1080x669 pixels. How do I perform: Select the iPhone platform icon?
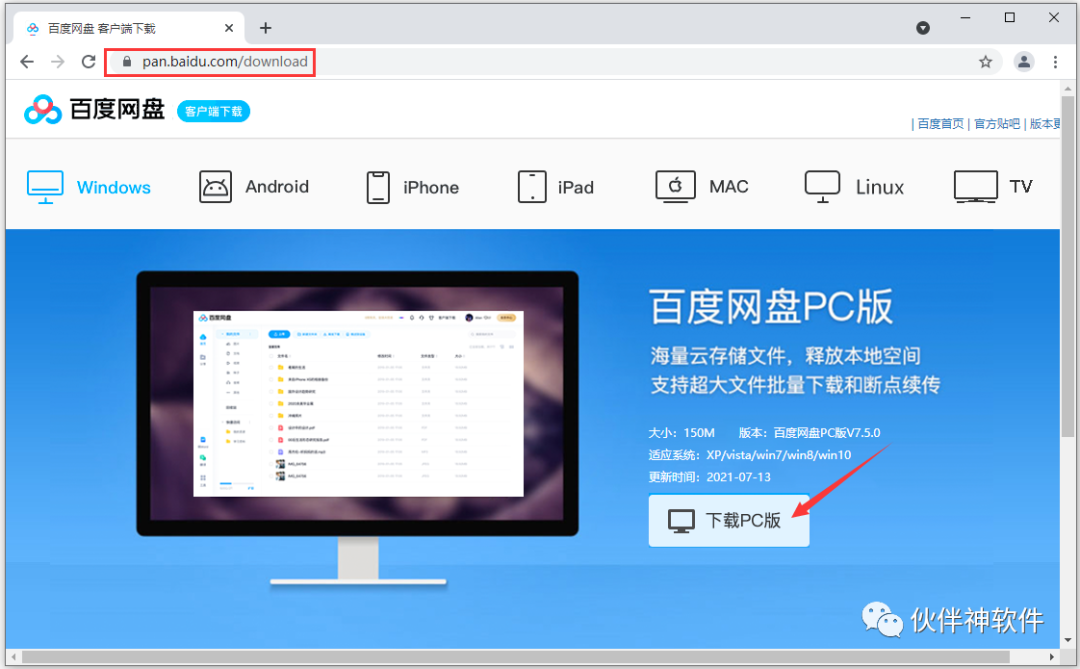378,186
